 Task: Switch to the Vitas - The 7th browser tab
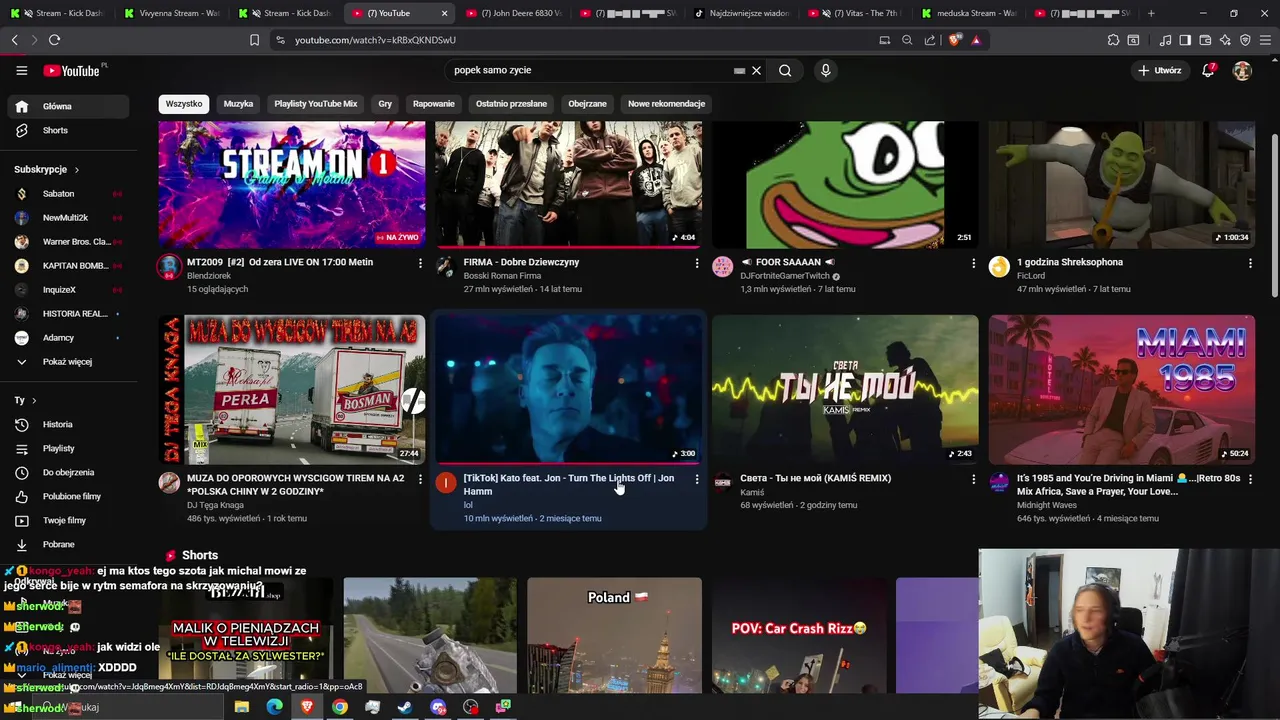[x=855, y=13]
